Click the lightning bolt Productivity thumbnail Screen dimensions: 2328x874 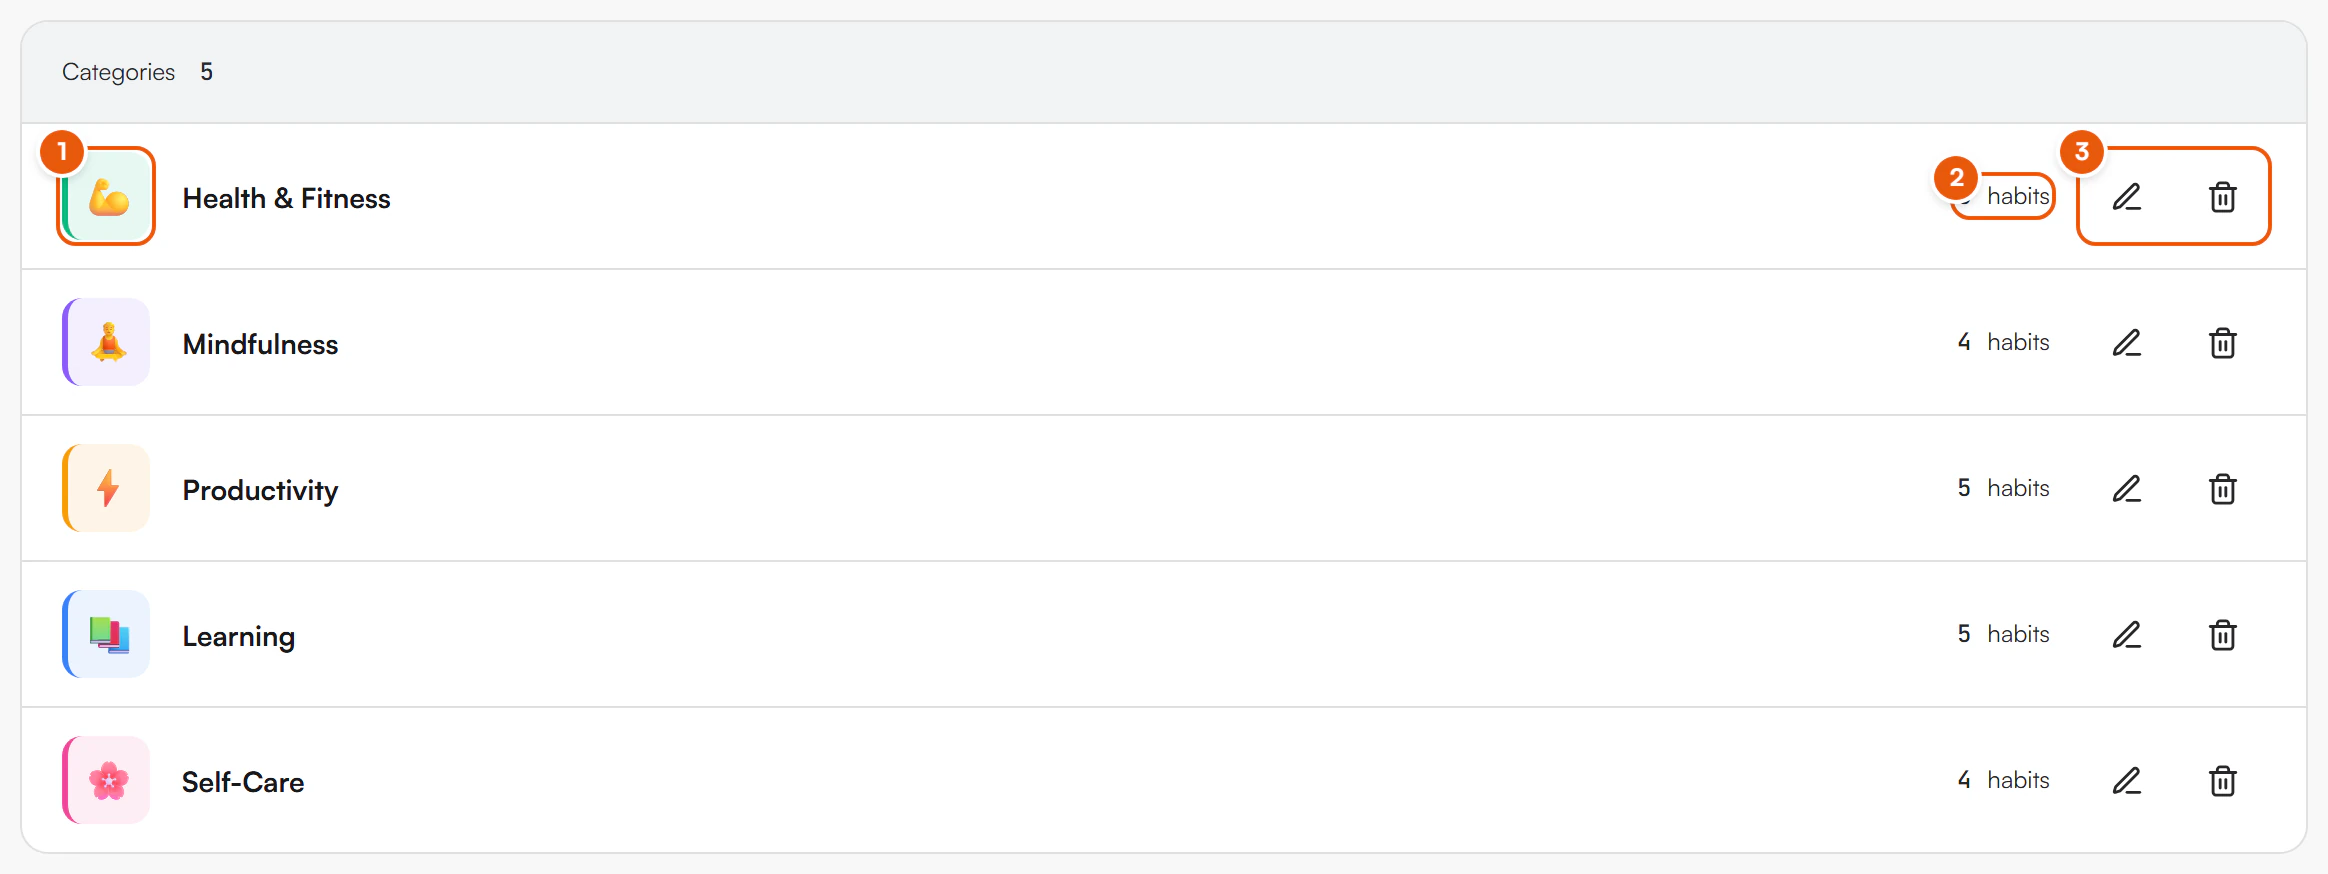coord(106,488)
